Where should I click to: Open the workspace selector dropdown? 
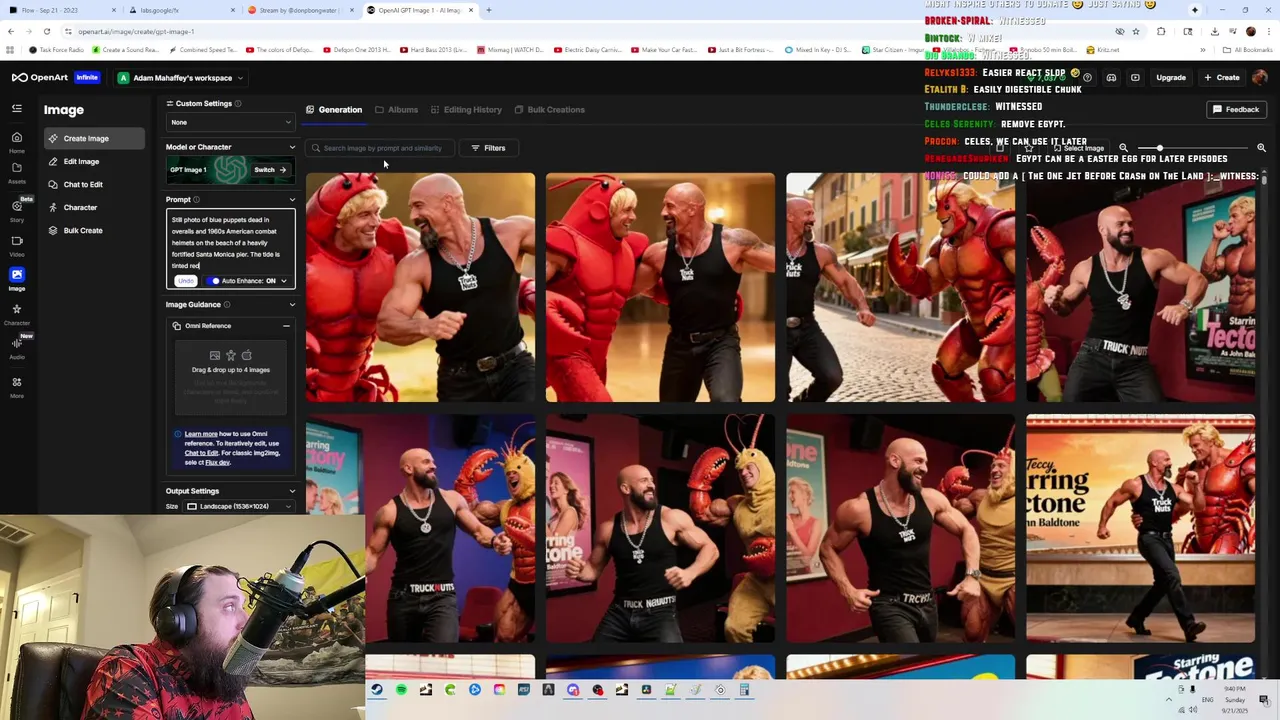click(x=180, y=77)
